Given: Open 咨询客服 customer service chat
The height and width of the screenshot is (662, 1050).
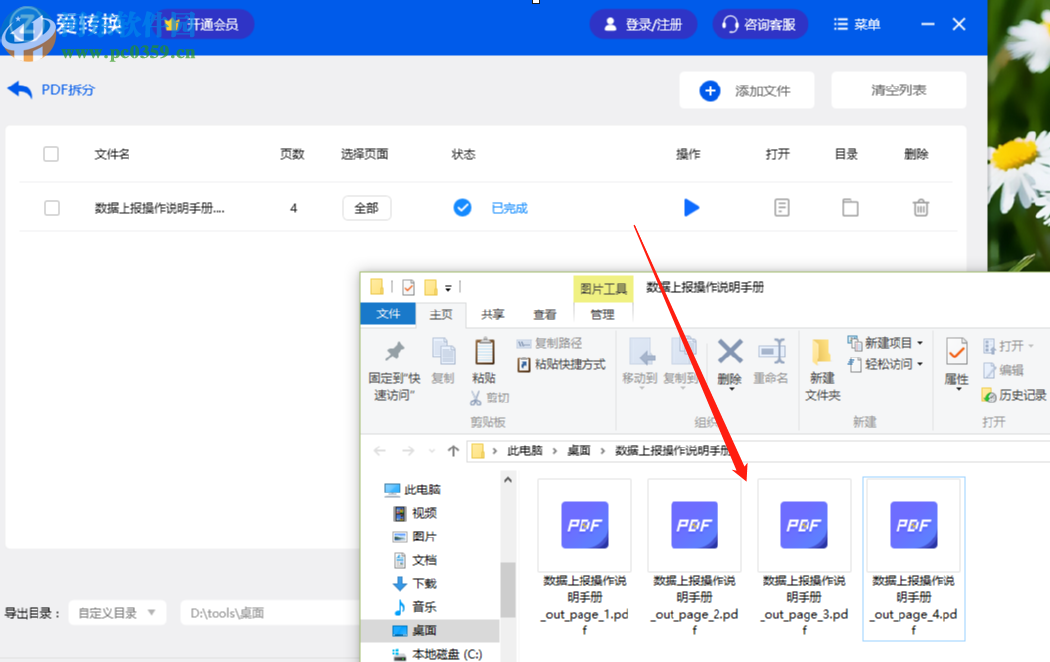Looking at the screenshot, I should point(760,24).
